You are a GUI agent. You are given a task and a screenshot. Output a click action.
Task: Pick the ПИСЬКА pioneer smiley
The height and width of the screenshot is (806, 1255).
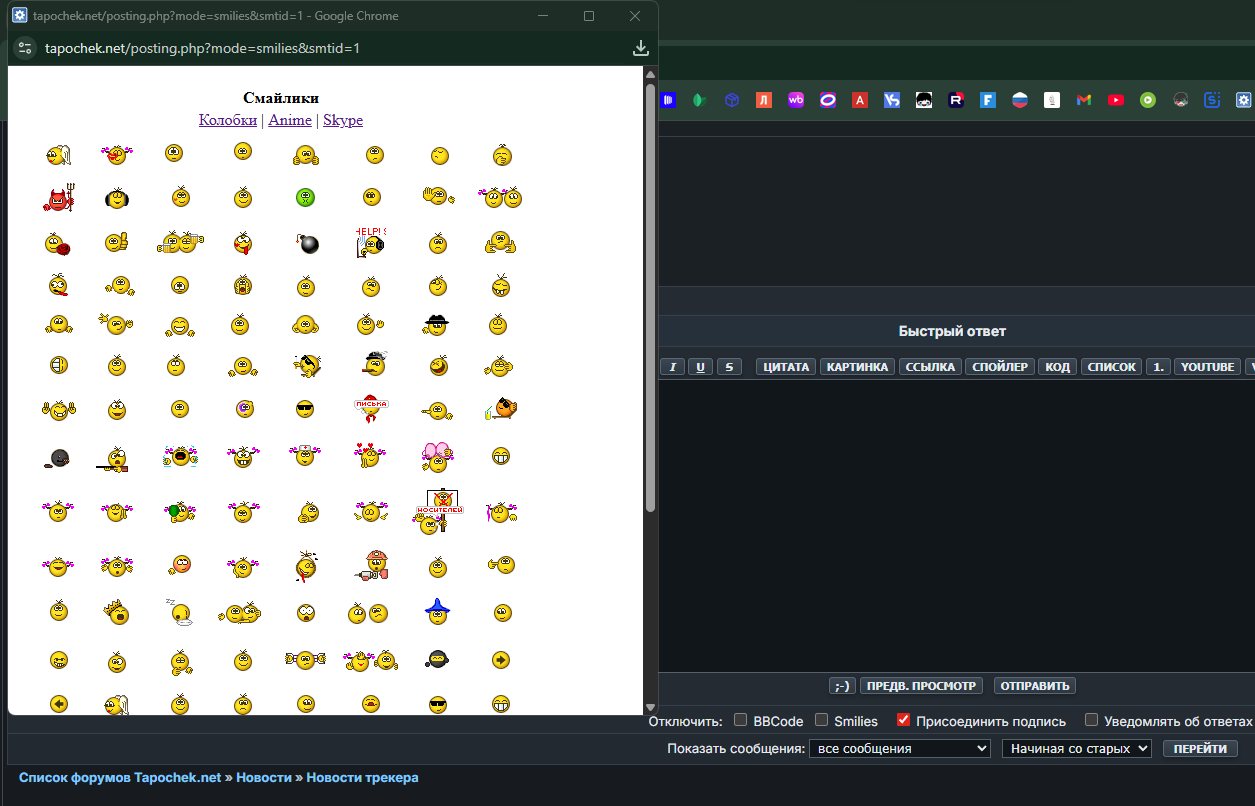(371, 408)
